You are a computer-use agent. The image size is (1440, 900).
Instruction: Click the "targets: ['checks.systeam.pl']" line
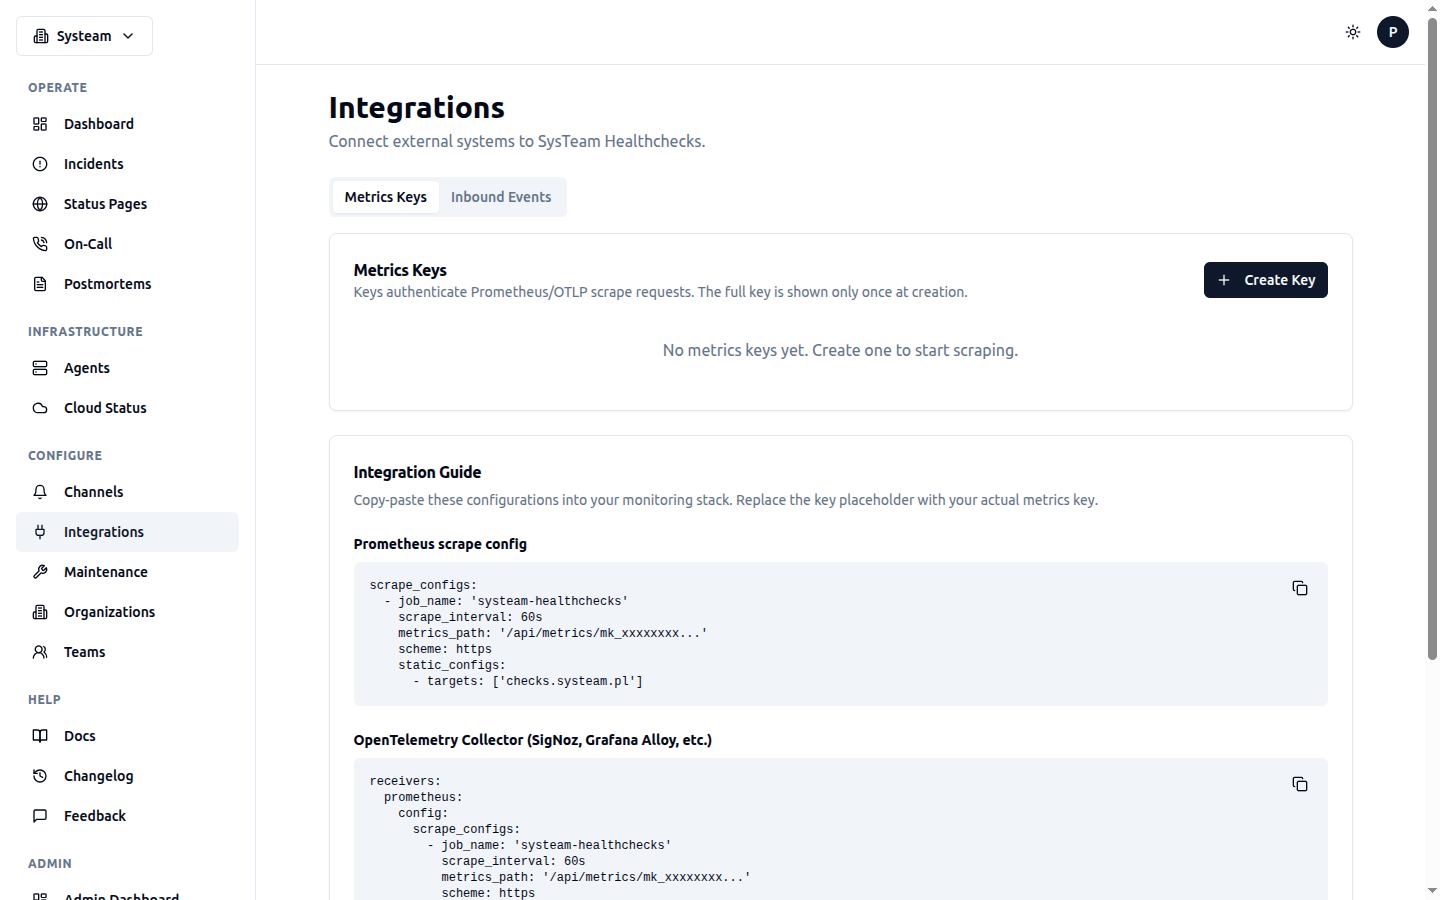click(x=528, y=681)
